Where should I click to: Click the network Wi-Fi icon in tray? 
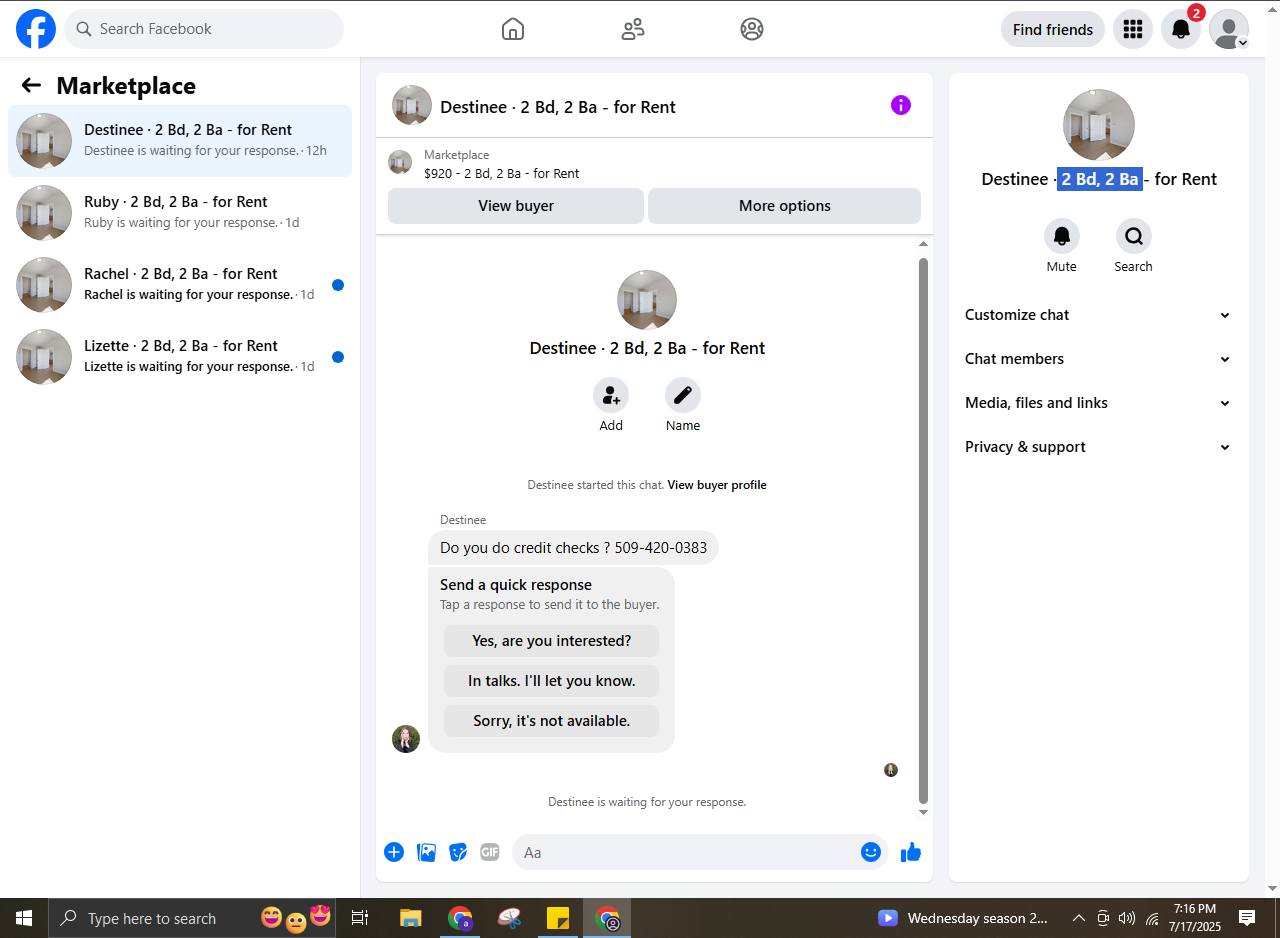1152,918
